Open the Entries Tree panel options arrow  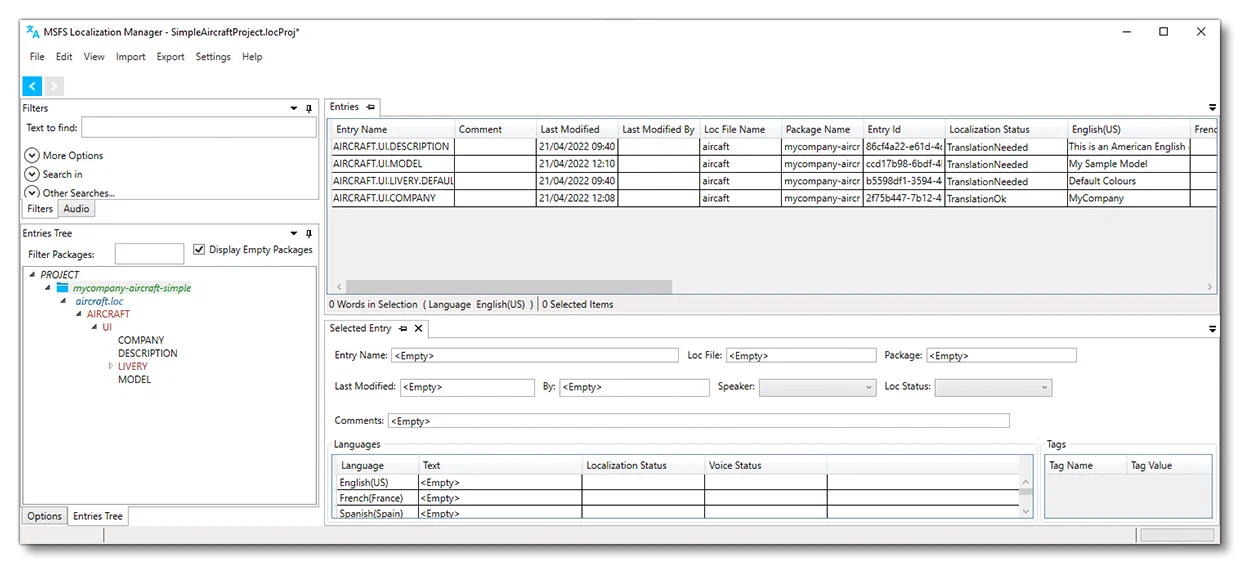point(294,233)
